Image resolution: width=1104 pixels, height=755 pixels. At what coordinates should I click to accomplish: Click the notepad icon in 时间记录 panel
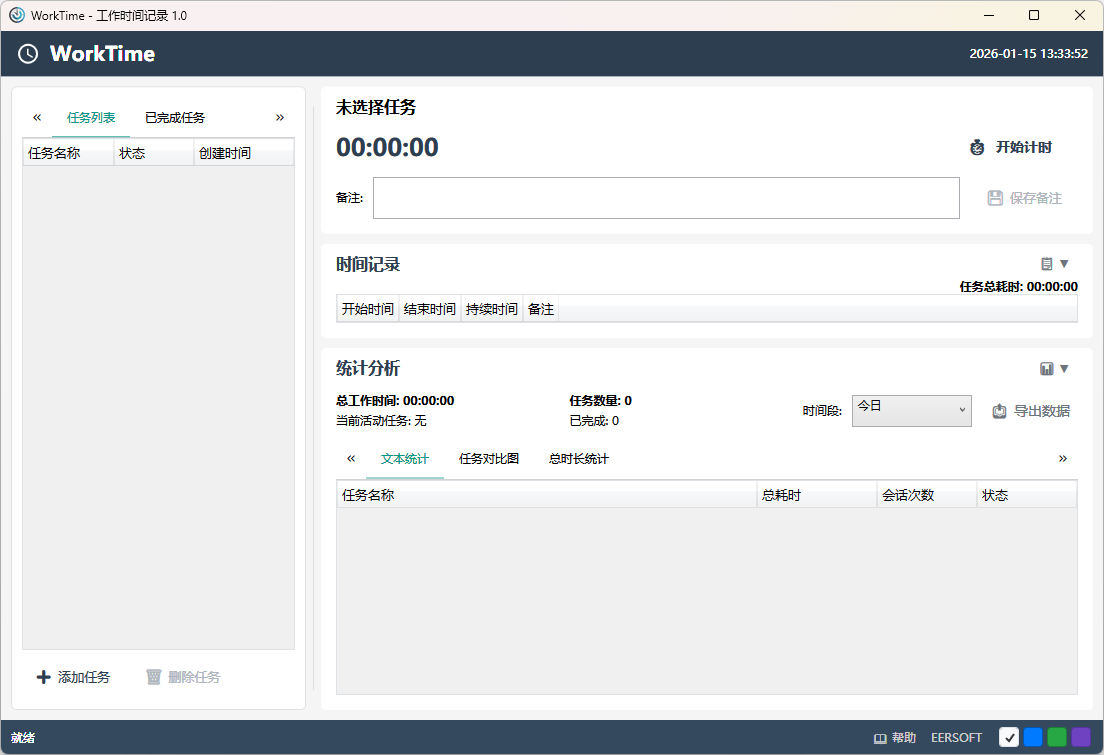coord(1047,264)
